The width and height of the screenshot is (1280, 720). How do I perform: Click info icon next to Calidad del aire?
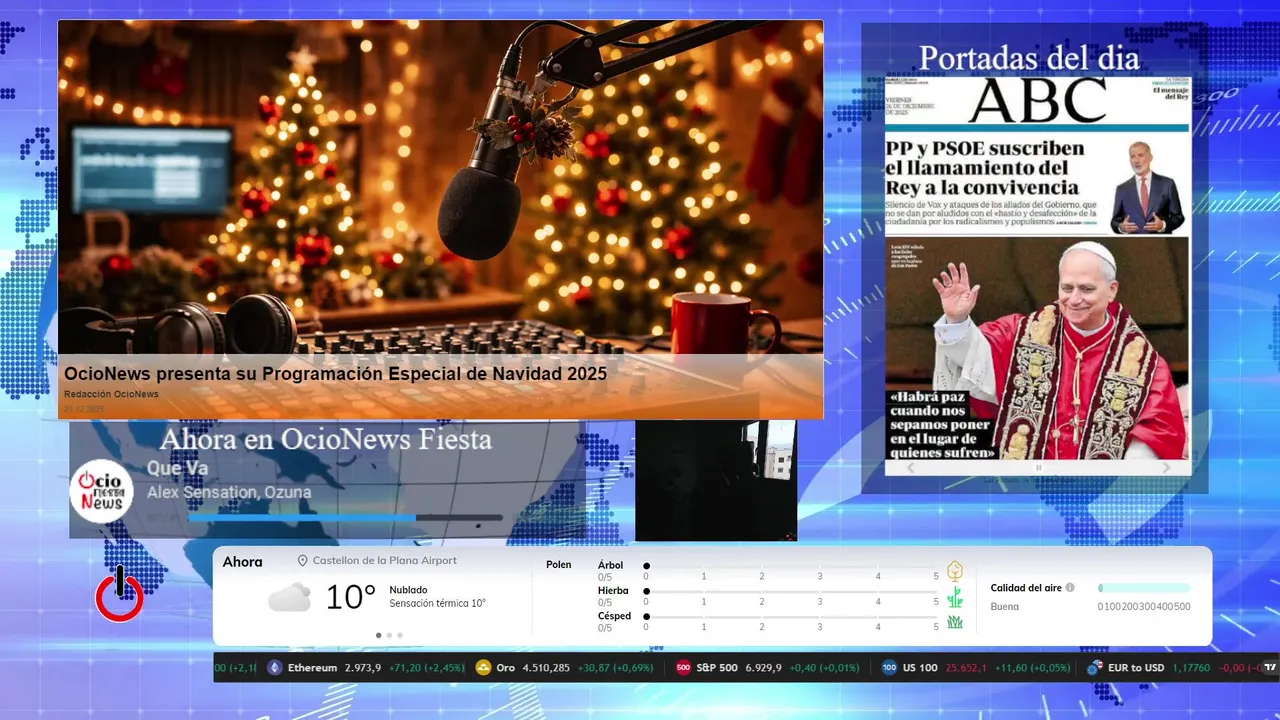tap(1070, 588)
